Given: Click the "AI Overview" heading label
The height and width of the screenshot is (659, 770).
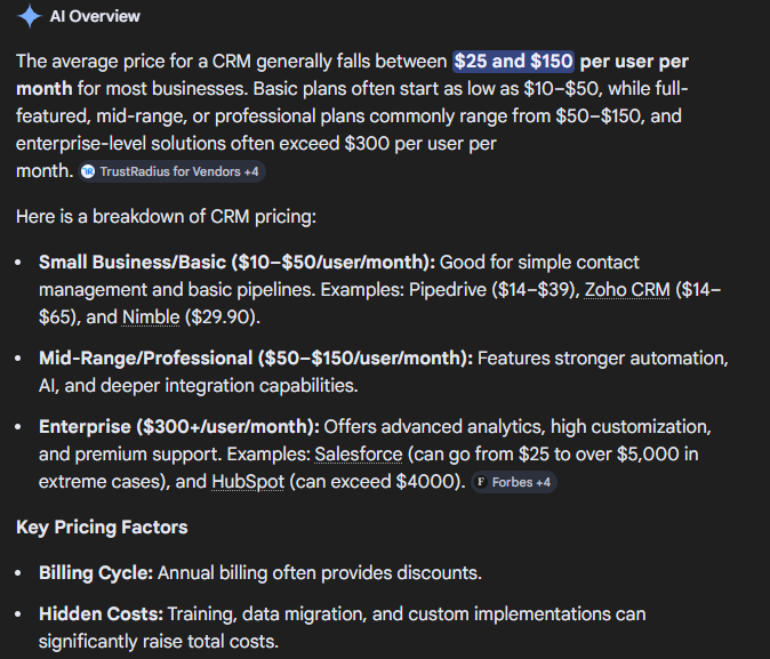Looking at the screenshot, I should pyautogui.click(x=95, y=16).
